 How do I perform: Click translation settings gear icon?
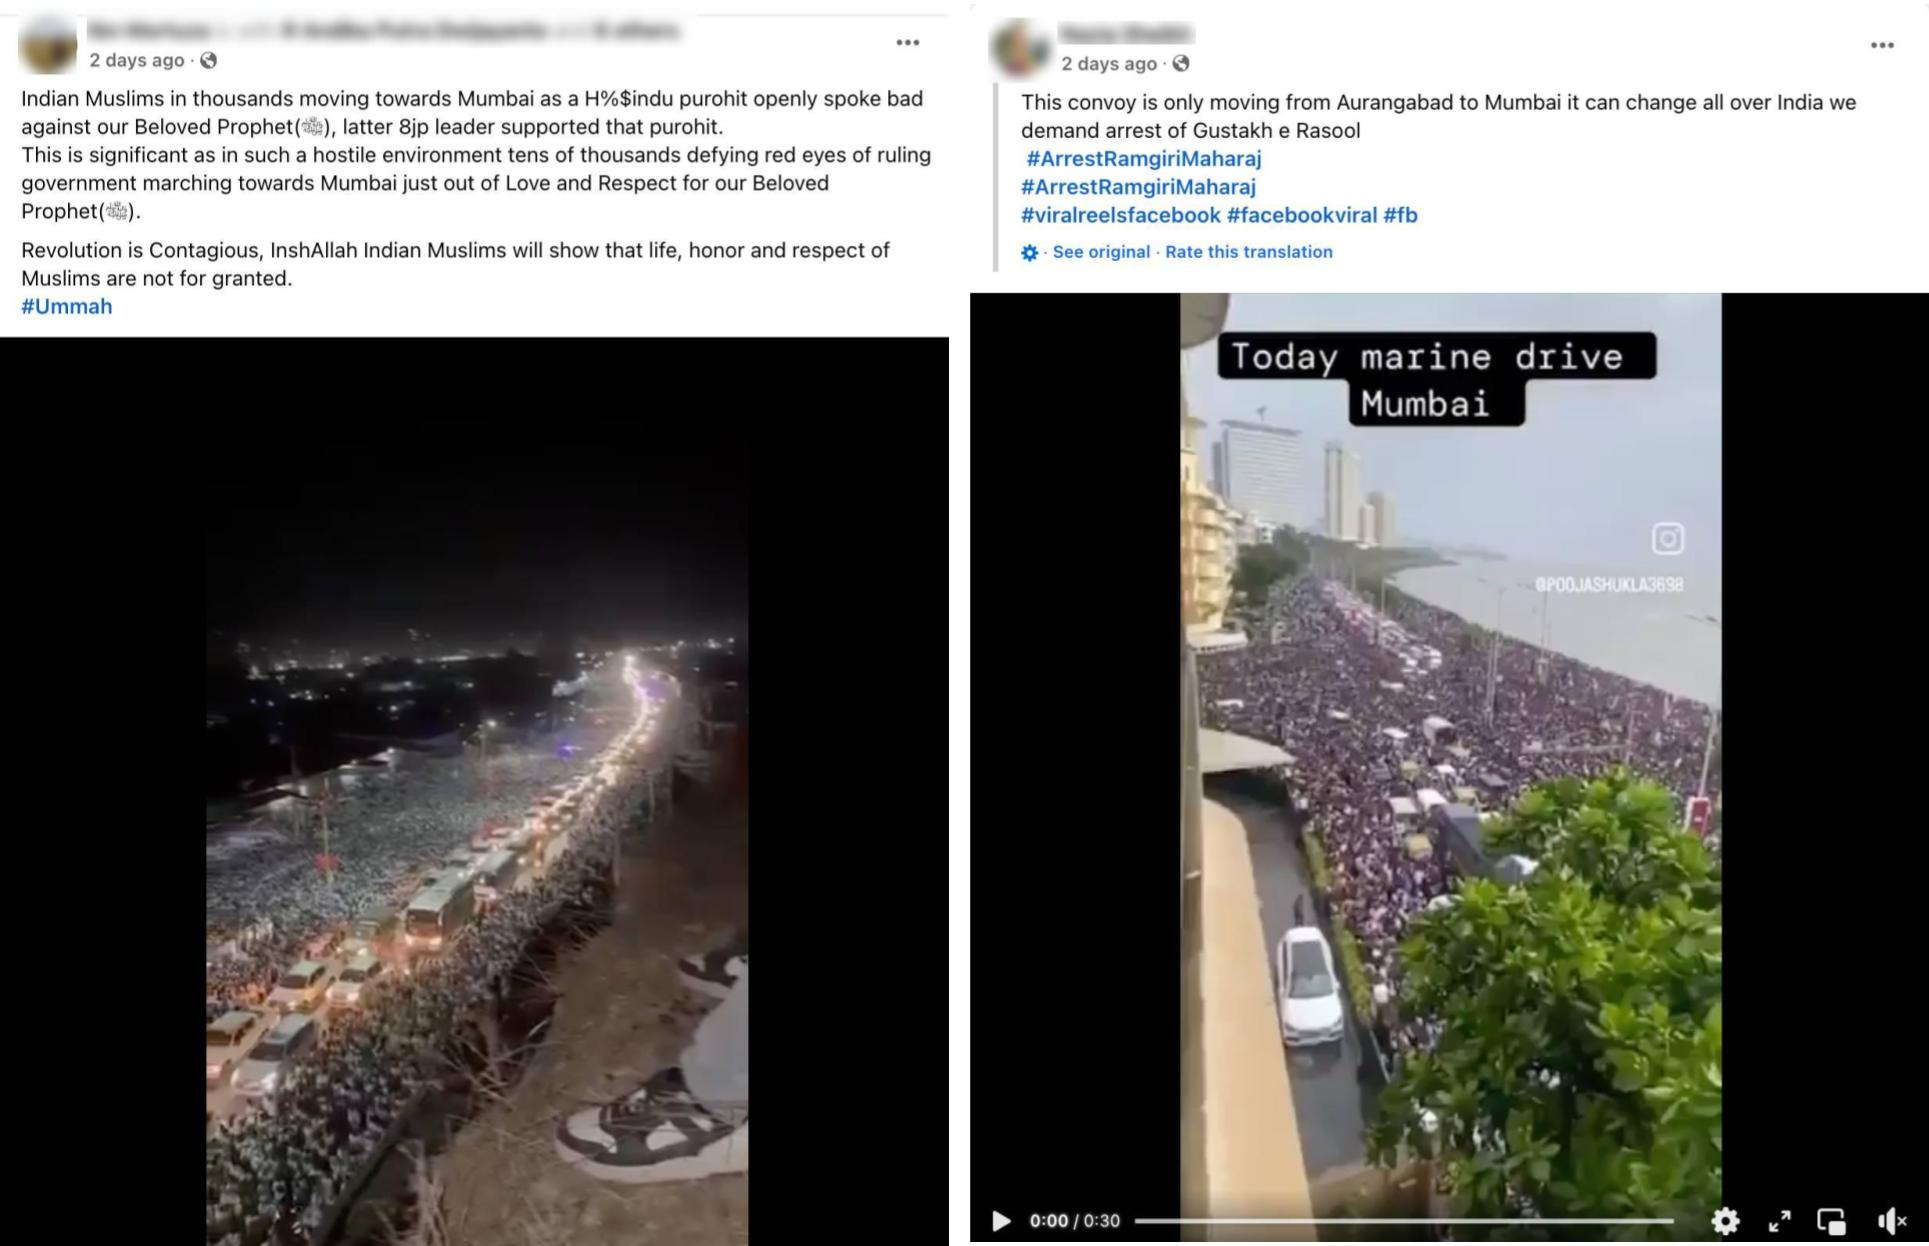pos(1030,253)
